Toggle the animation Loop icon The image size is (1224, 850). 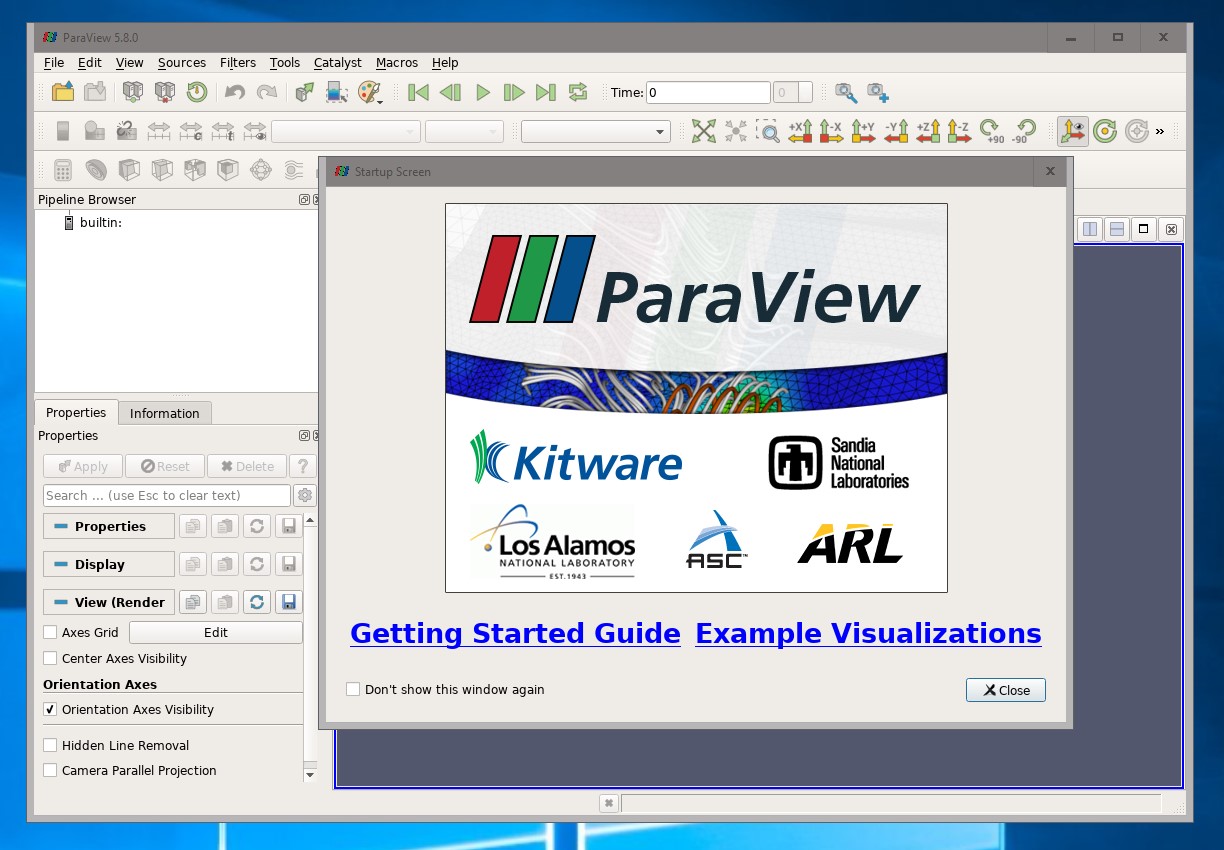coord(578,92)
